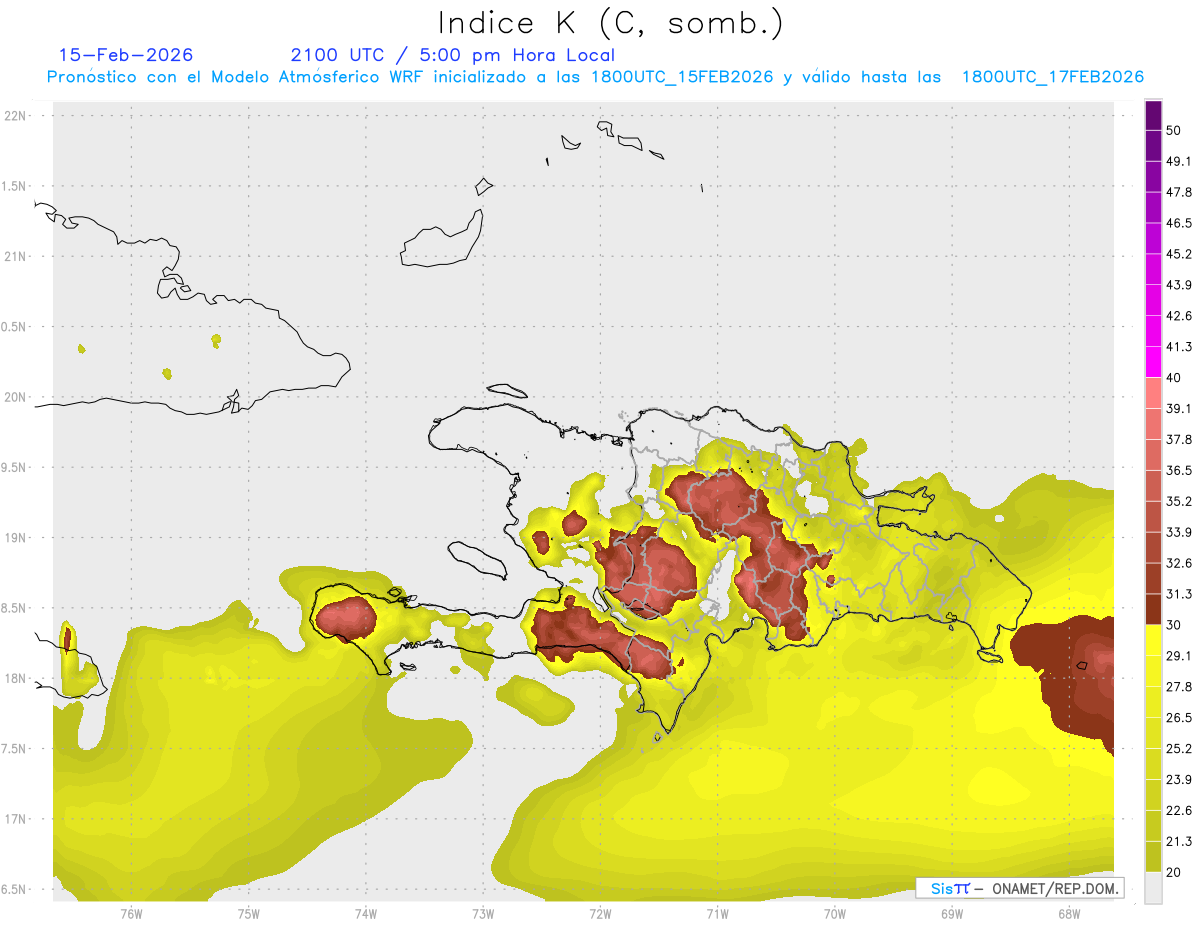Image resolution: width=1200 pixels, height=927 pixels.
Task: Click the "22N" latitude axis label
Action: (17, 116)
